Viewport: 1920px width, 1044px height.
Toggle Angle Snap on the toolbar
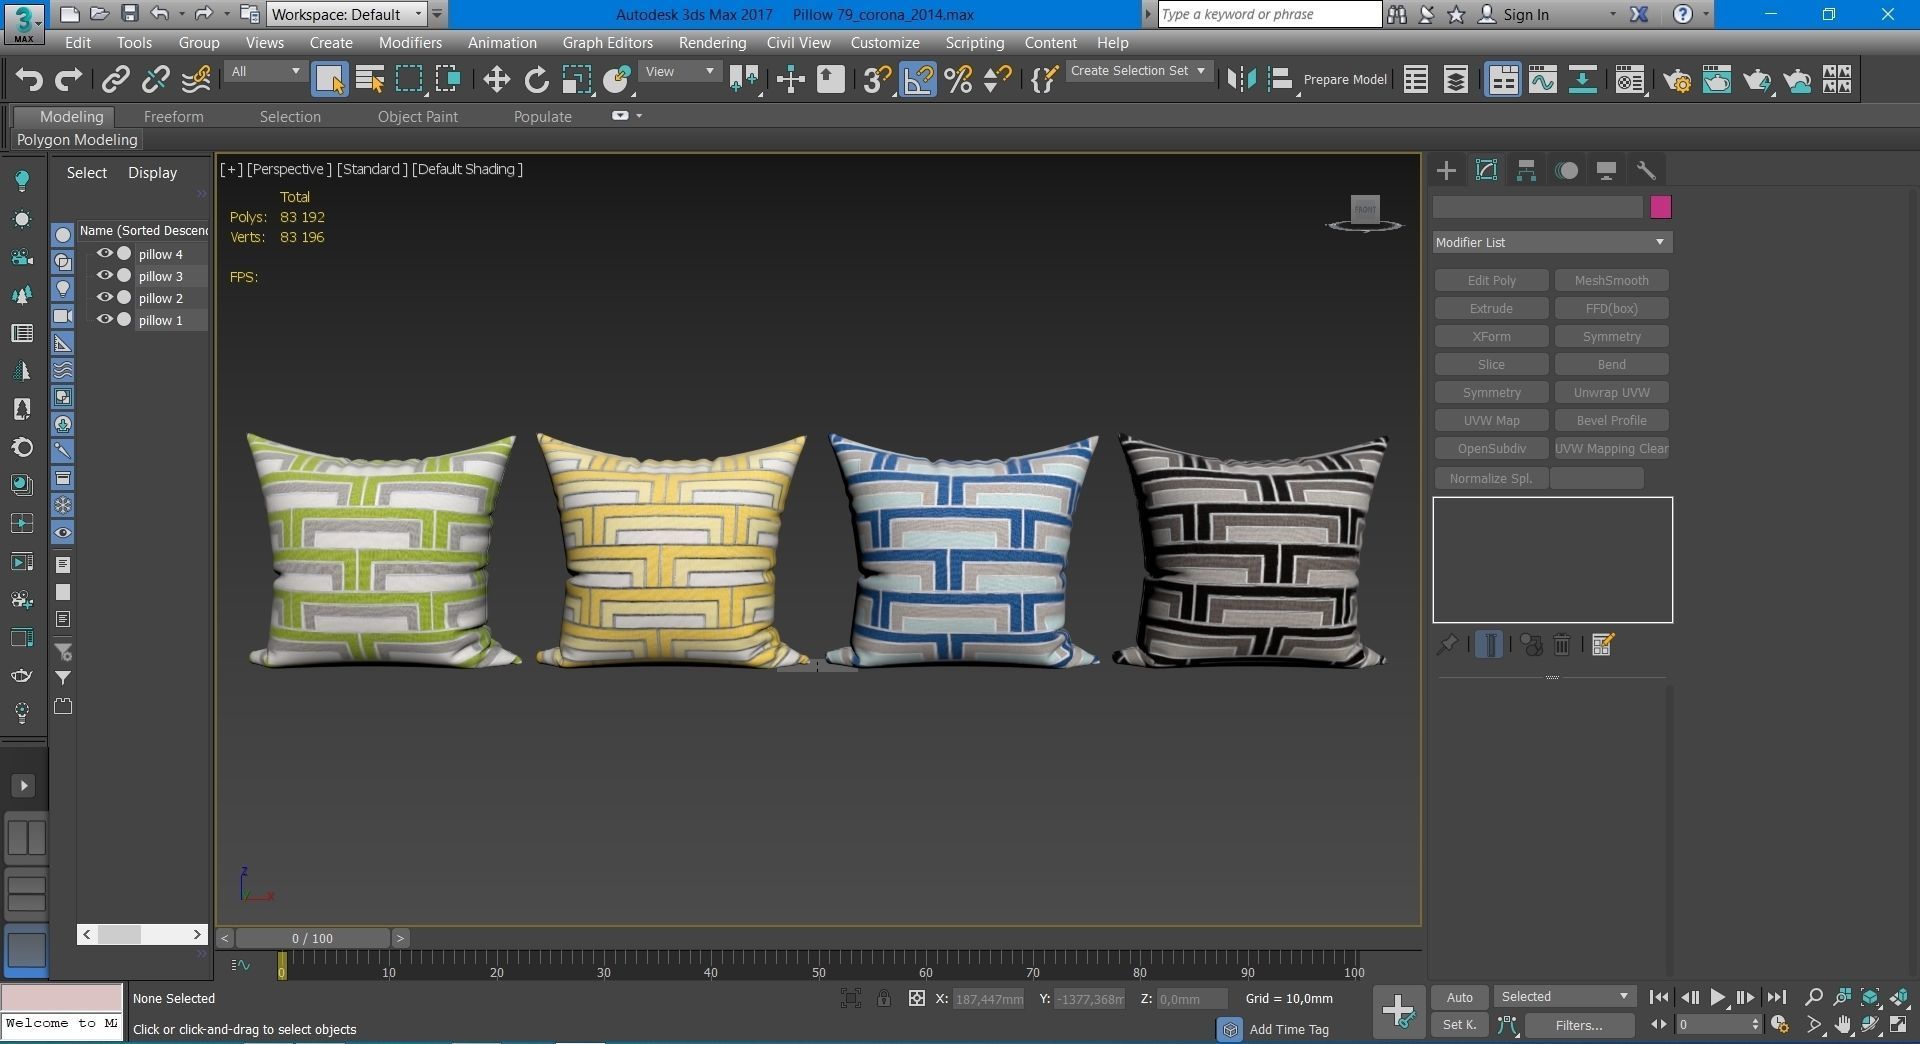(x=918, y=80)
